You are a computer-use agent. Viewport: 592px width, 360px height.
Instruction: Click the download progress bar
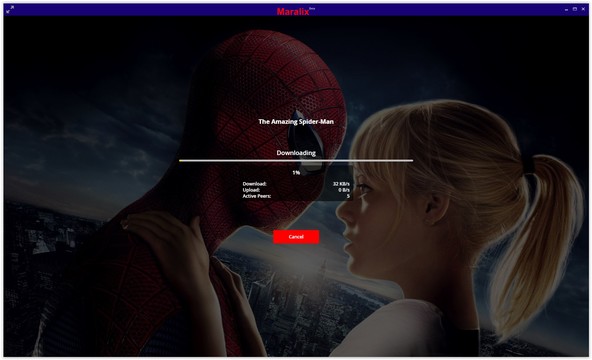[296, 160]
